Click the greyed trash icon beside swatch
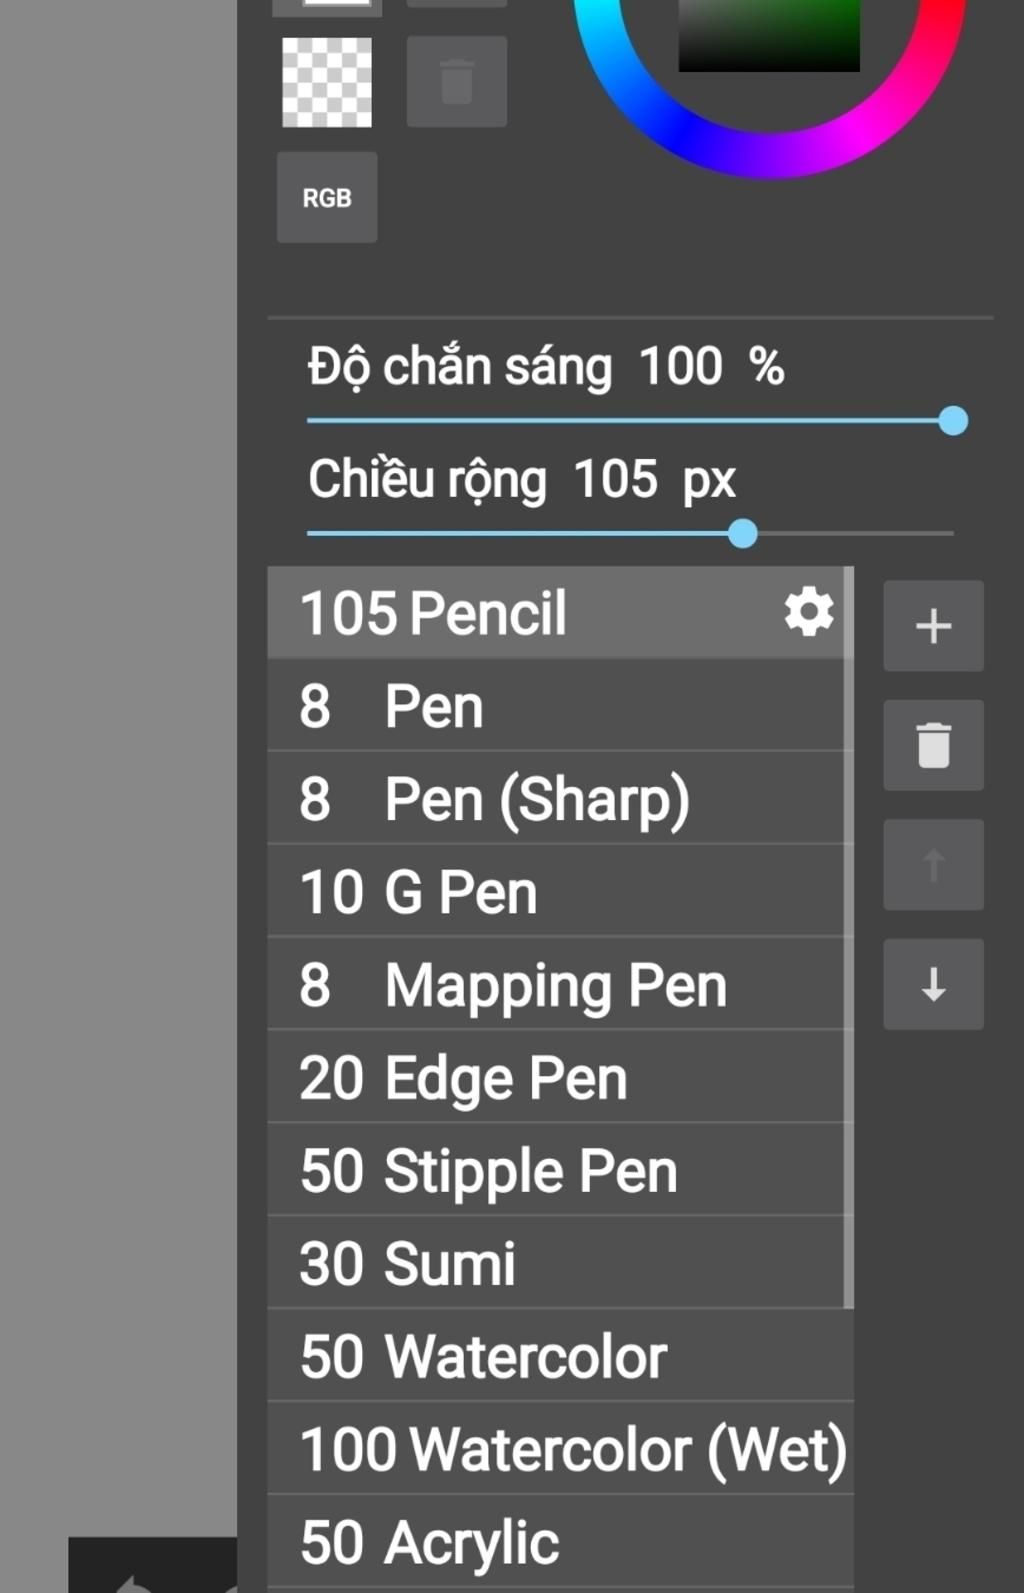Viewport: 1024px width, 1593px height. [x=457, y=82]
